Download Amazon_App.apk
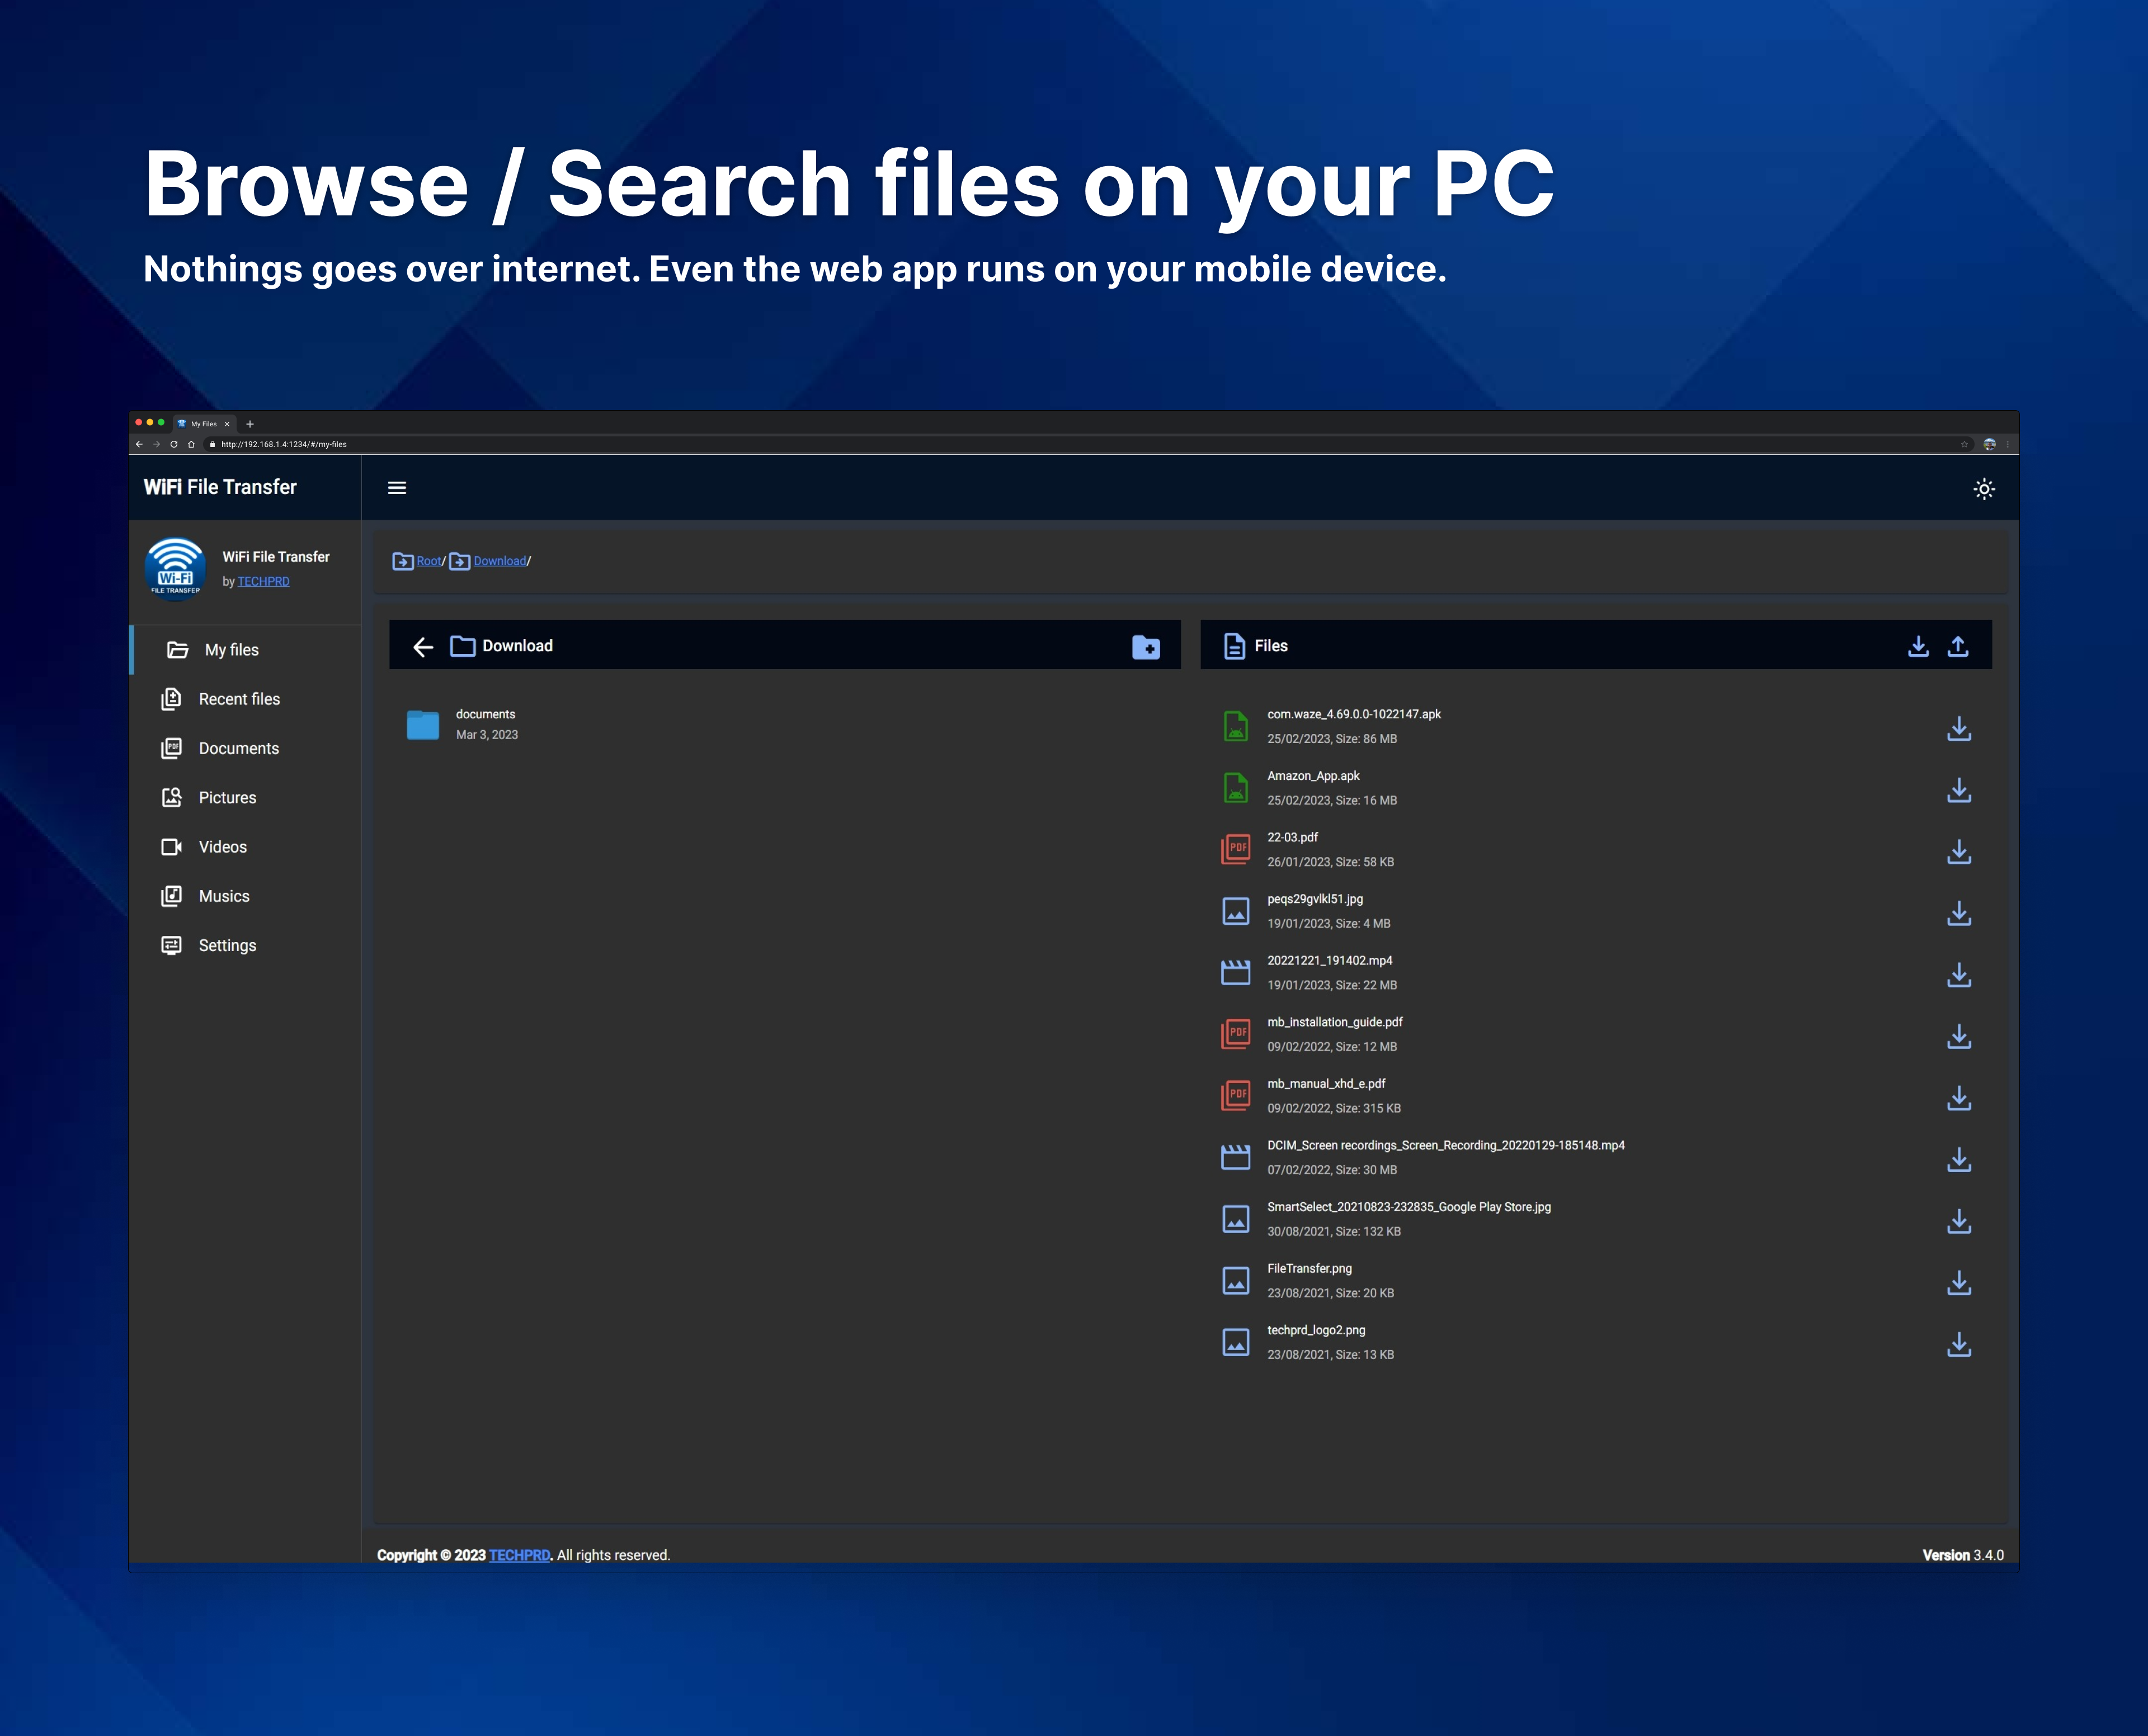 (x=1959, y=790)
